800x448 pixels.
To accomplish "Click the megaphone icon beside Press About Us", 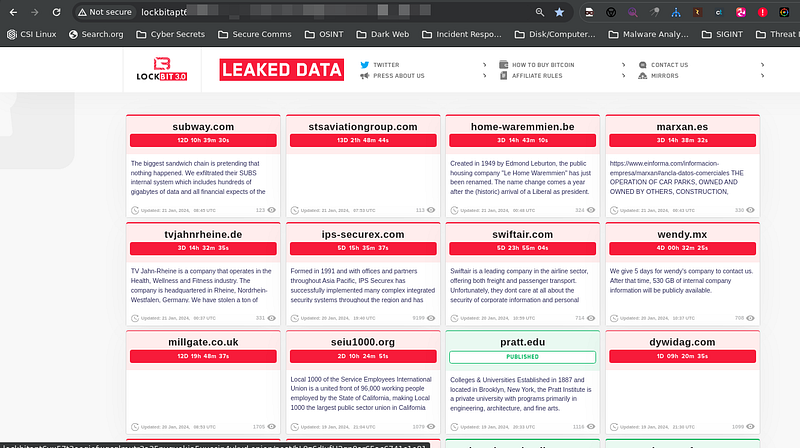I will (x=364, y=76).
